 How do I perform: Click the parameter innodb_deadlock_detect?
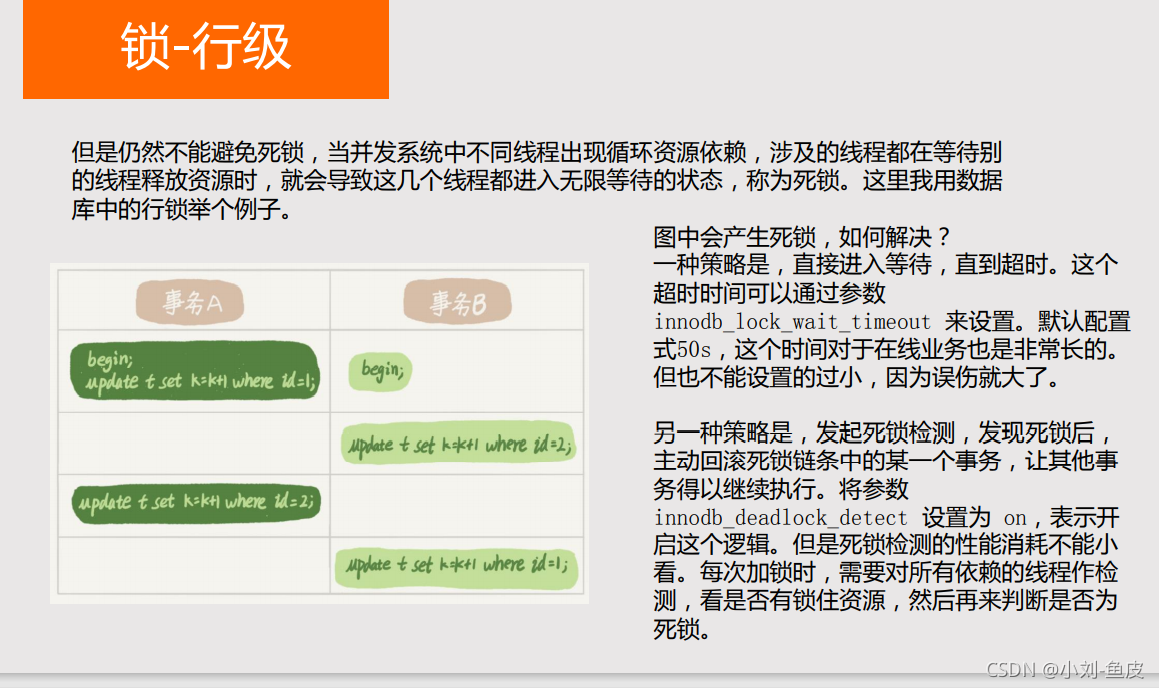(780, 517)
